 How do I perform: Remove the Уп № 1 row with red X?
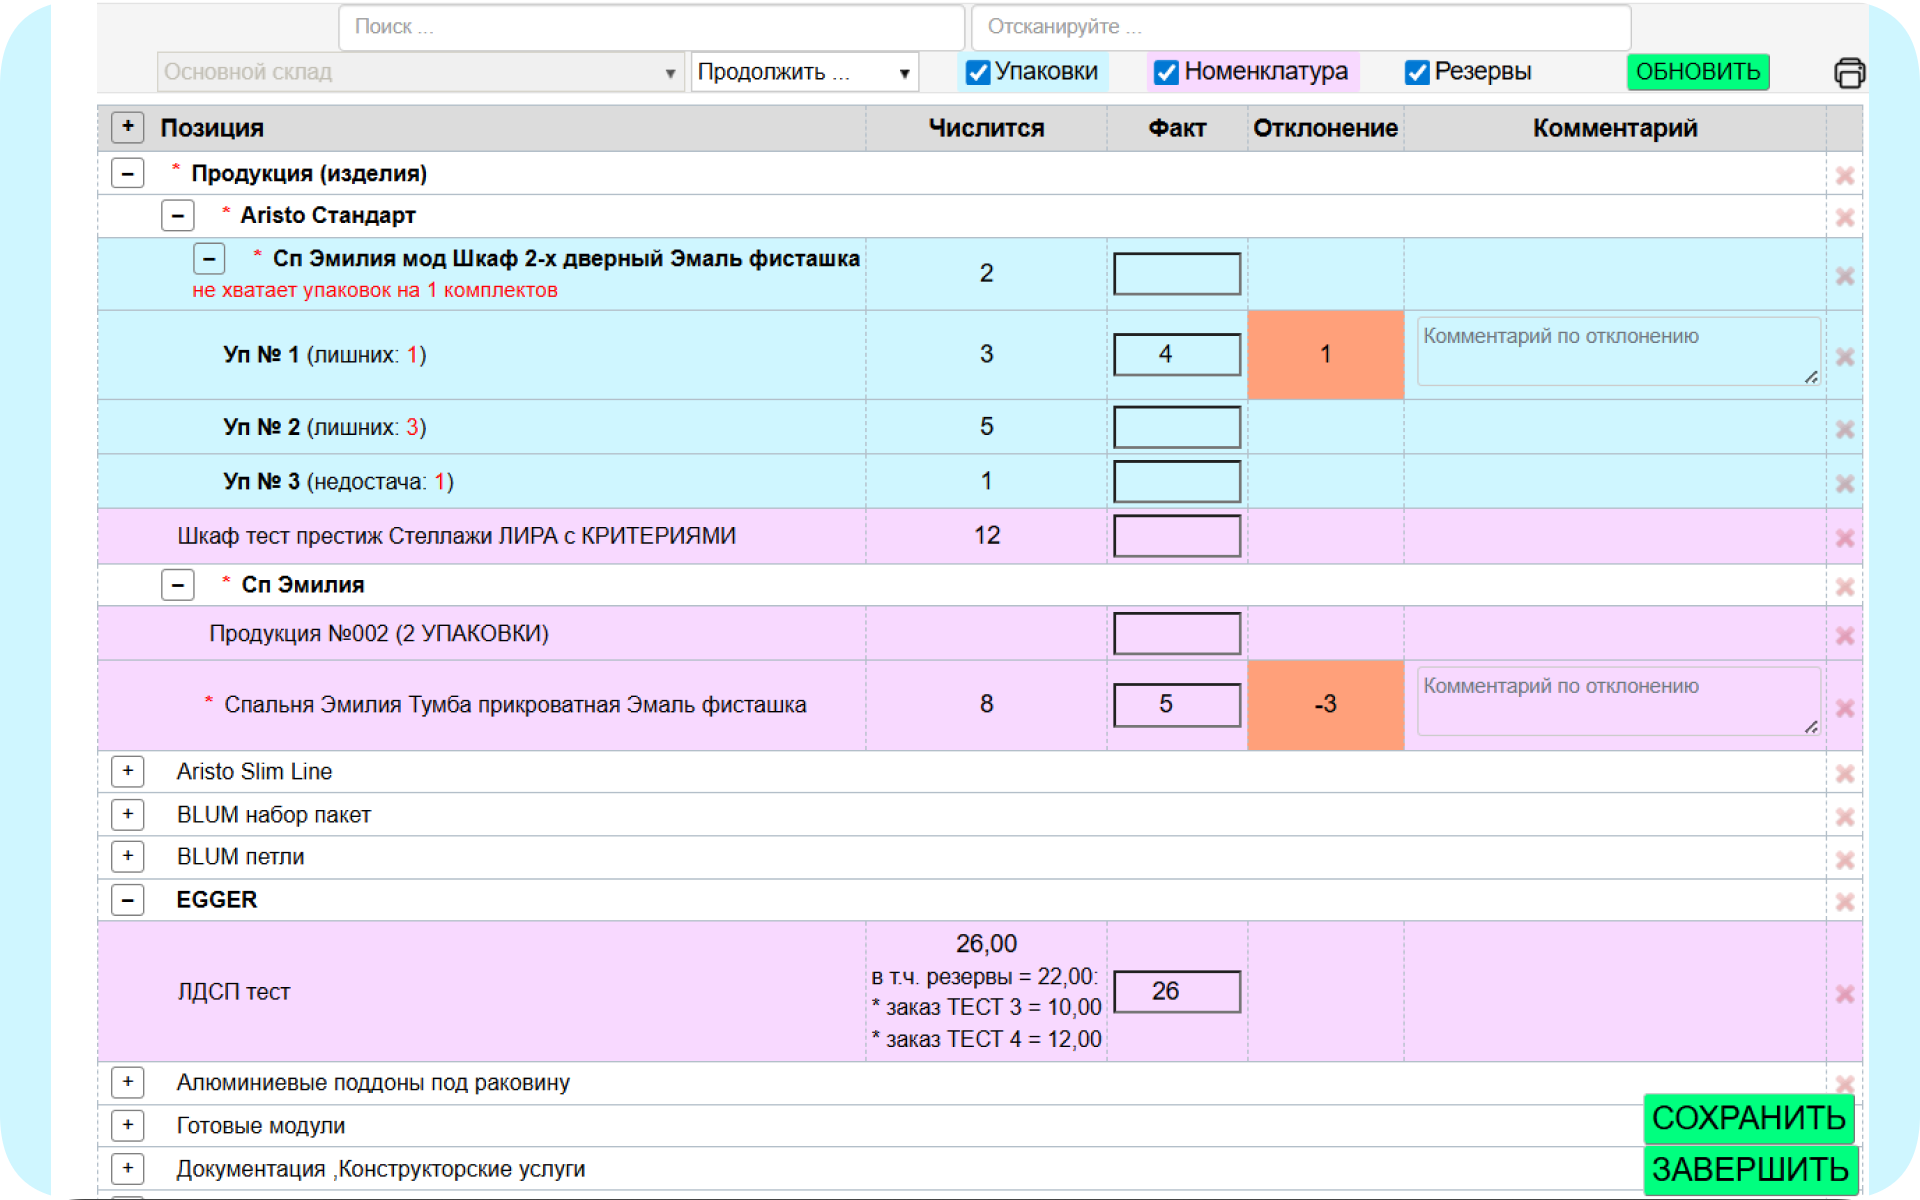(x=1845, y=357)
